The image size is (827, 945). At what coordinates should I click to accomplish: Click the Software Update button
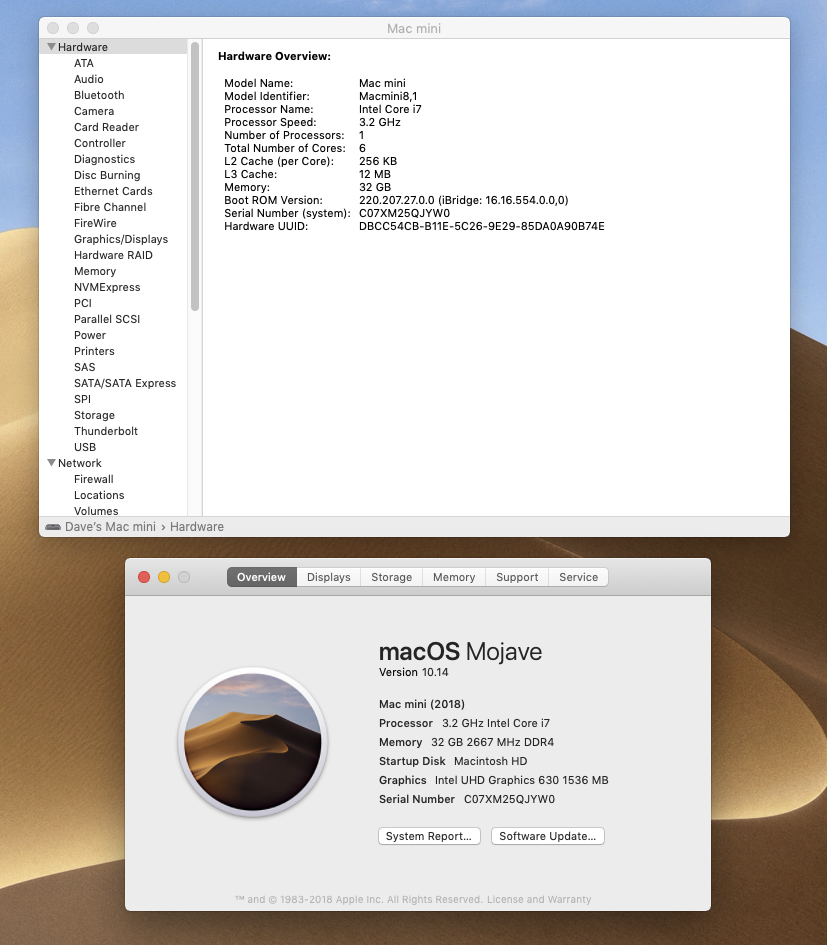coord(547,836)
